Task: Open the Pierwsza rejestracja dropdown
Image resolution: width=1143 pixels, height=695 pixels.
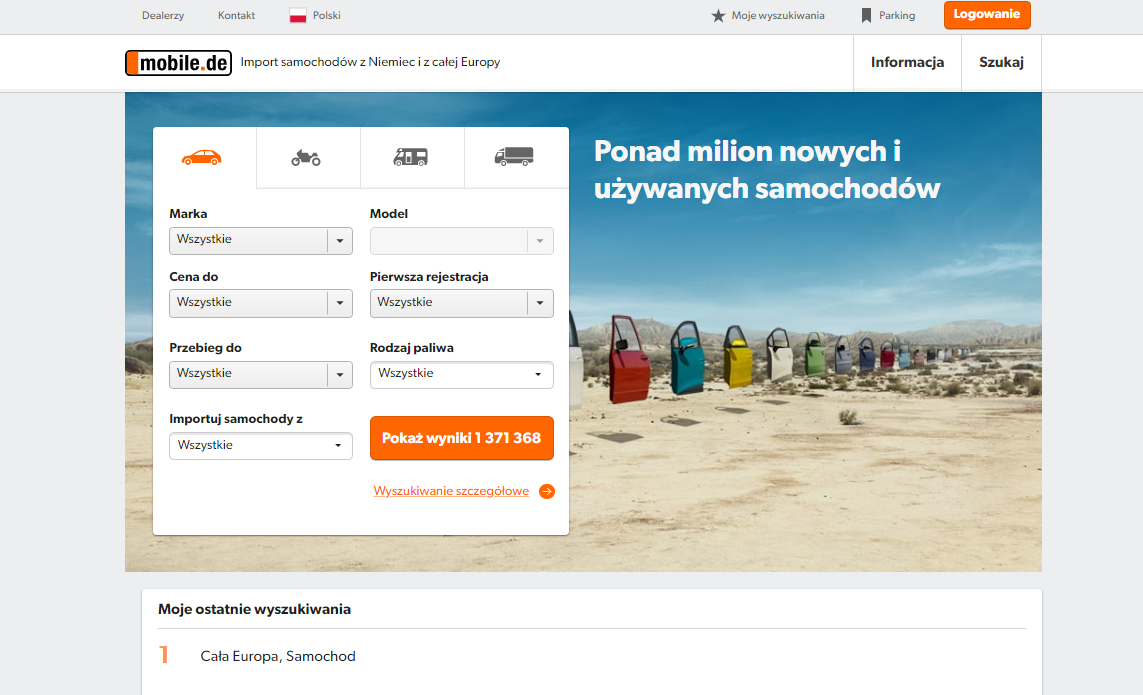Action: click(461, 303)
